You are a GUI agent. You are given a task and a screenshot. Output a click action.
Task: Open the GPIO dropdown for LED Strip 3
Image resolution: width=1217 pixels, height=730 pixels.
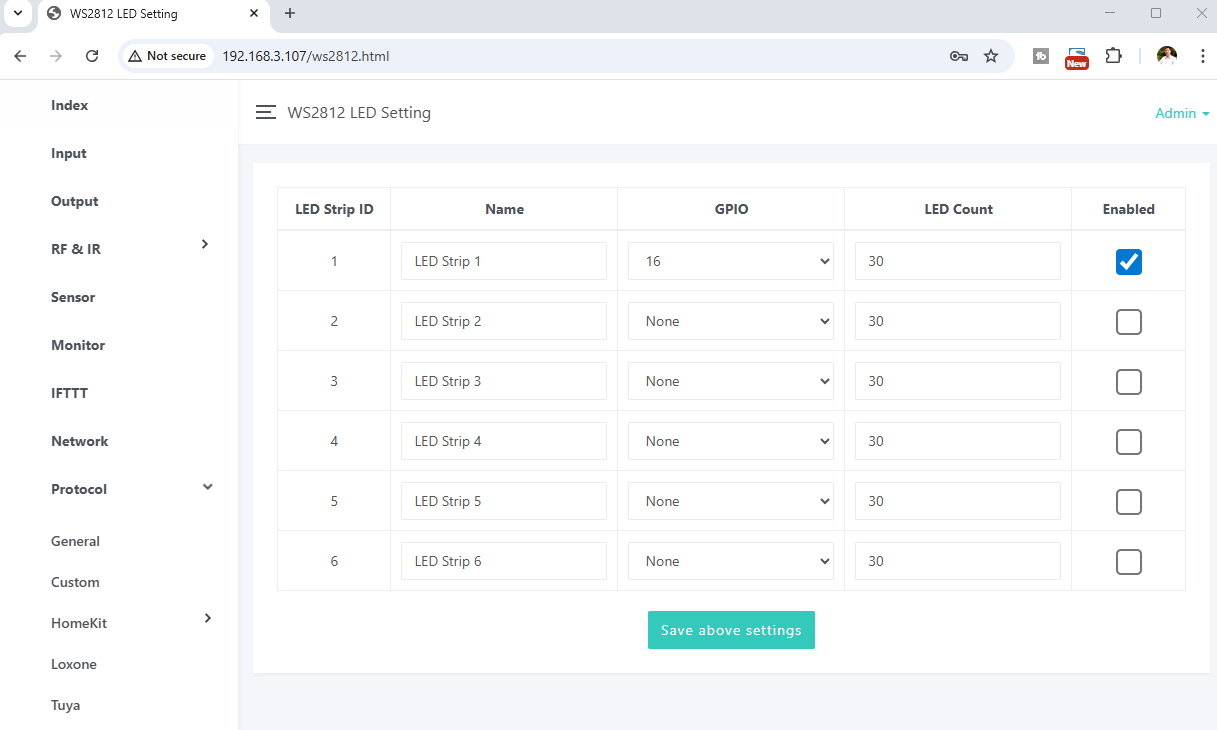pyautogui.click(x=730, y=381)
